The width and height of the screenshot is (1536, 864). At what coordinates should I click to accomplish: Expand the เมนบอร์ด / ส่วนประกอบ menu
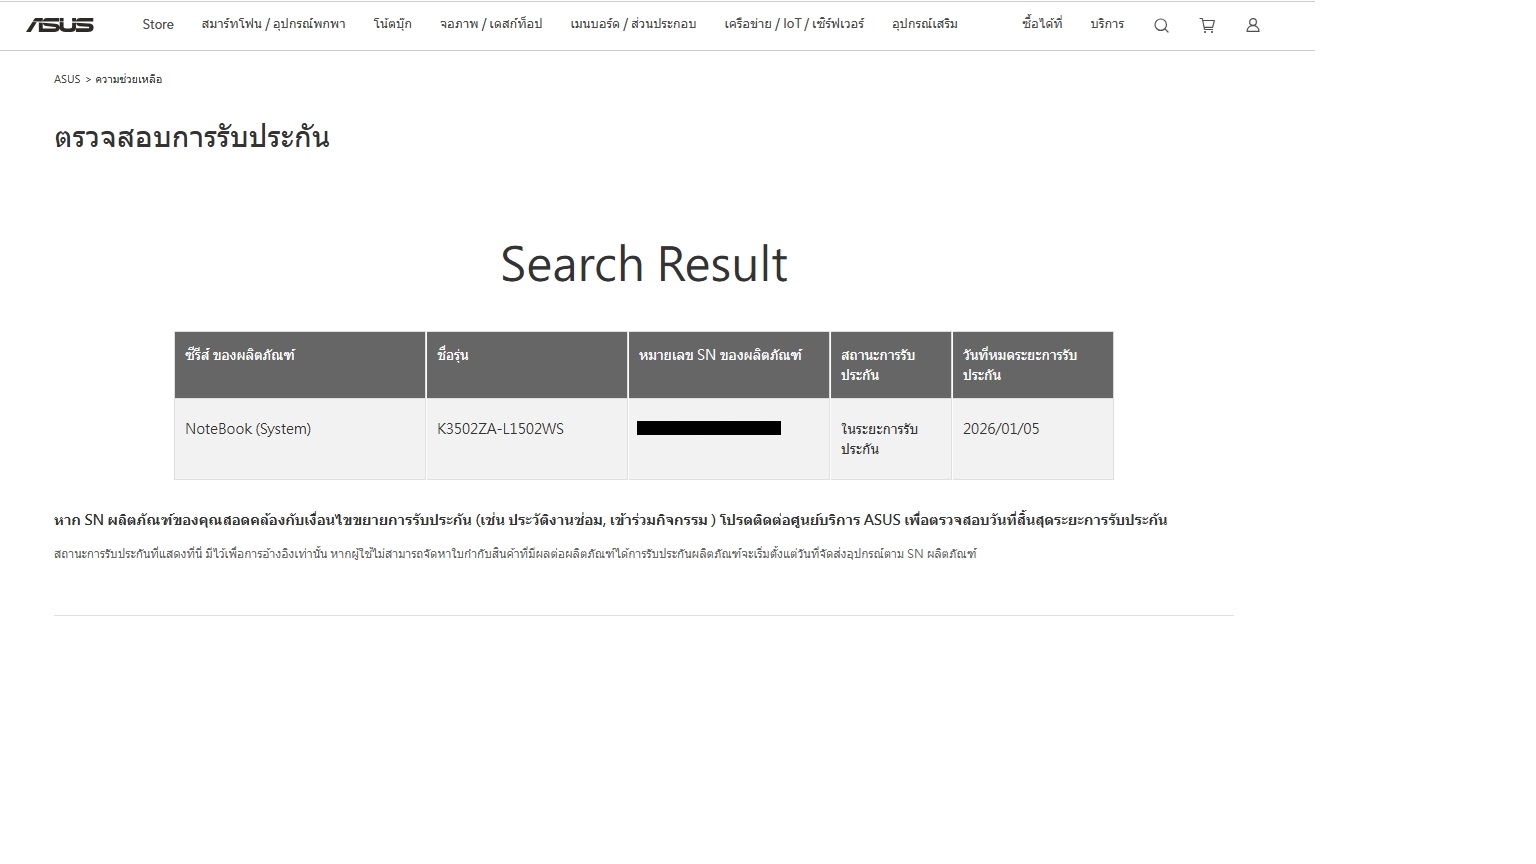pos(633,24)
